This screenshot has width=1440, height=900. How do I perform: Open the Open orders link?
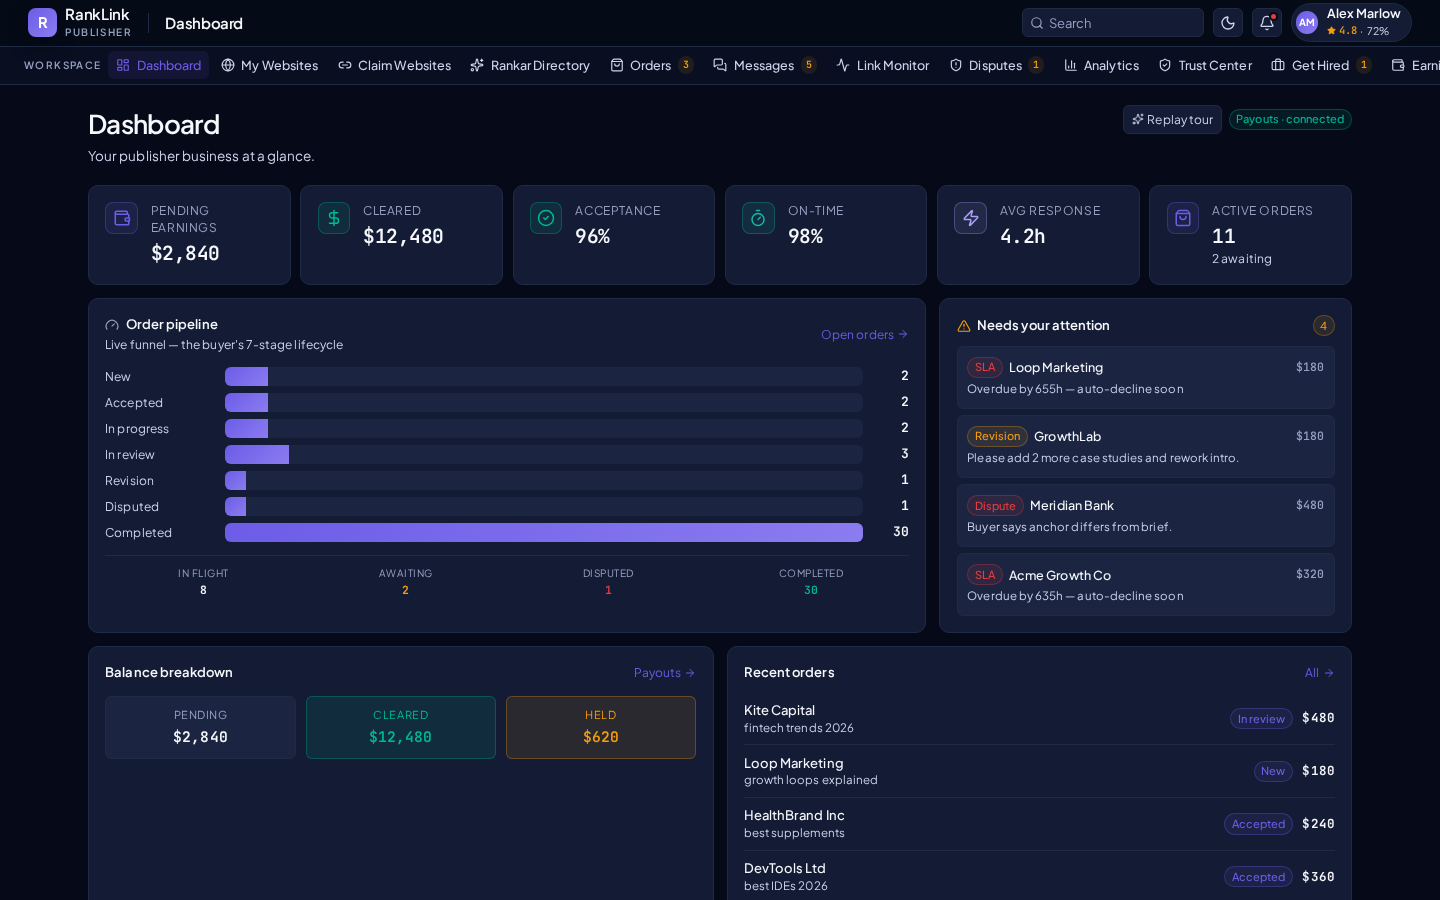[x=864, y=334]
